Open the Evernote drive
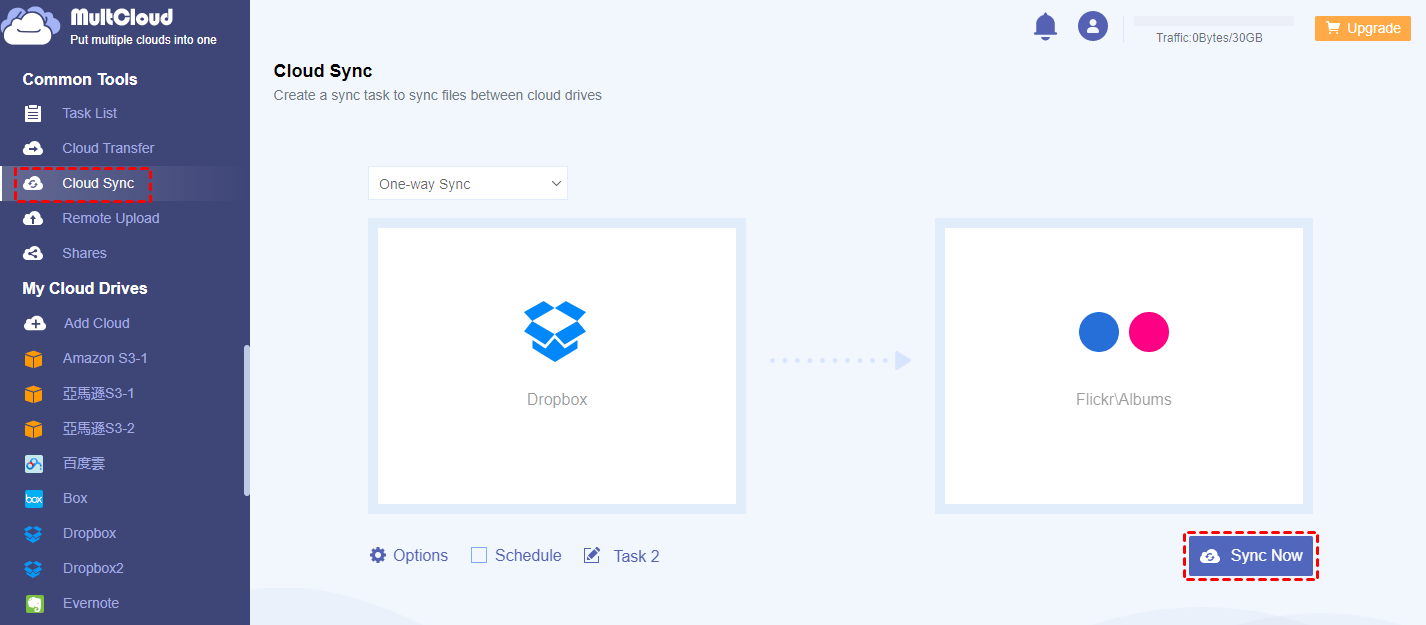1426x625 pixels. (91, 603)
